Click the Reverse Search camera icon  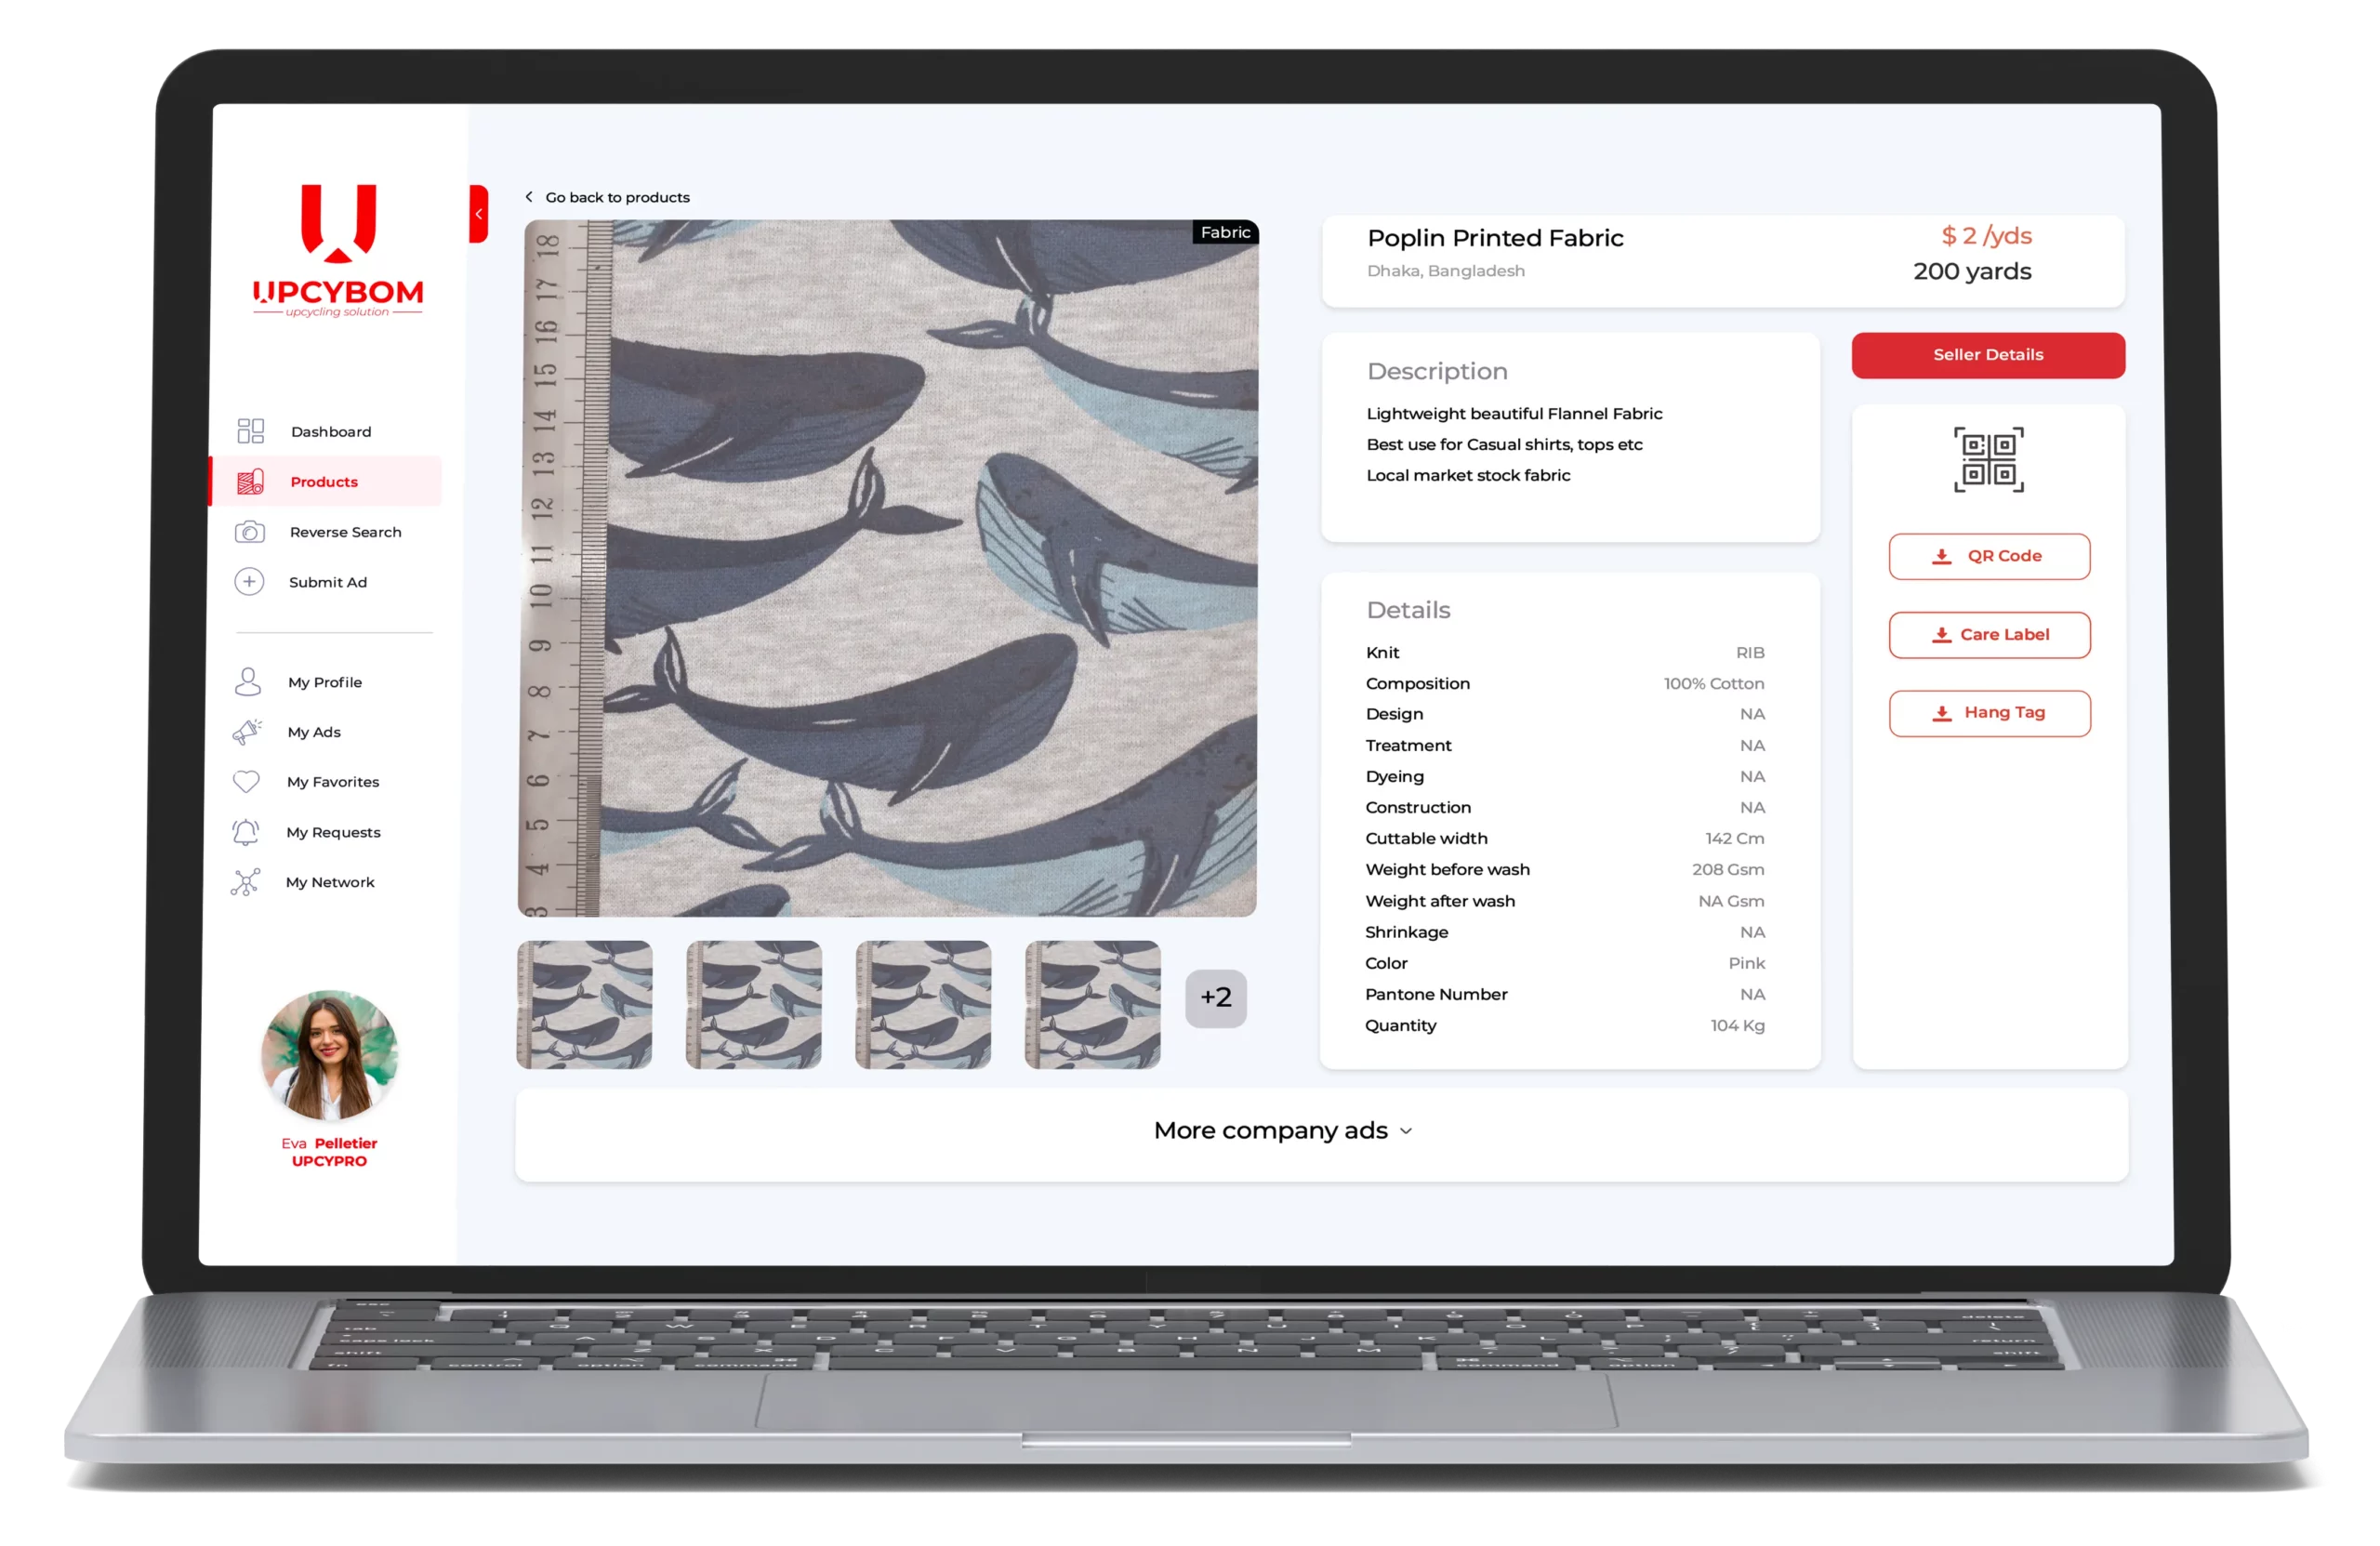click(249, 532)
